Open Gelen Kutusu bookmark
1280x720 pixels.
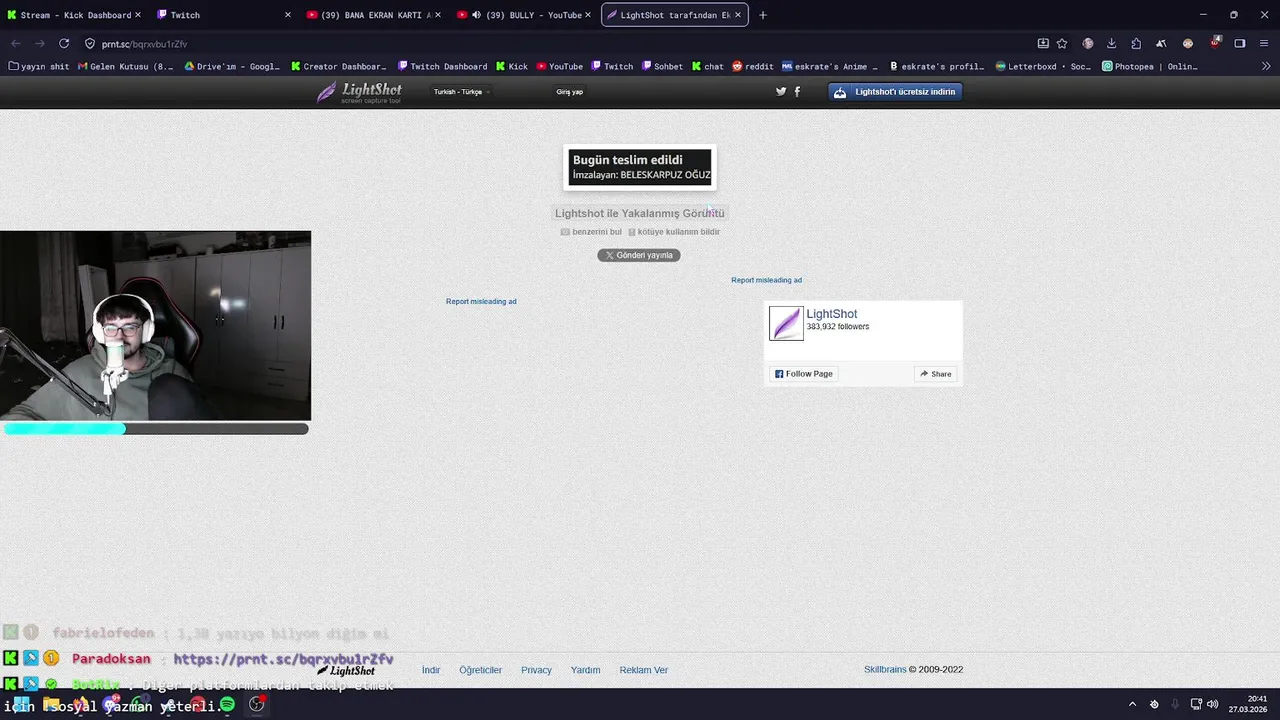pyautogui.click(x=125, y=66)
